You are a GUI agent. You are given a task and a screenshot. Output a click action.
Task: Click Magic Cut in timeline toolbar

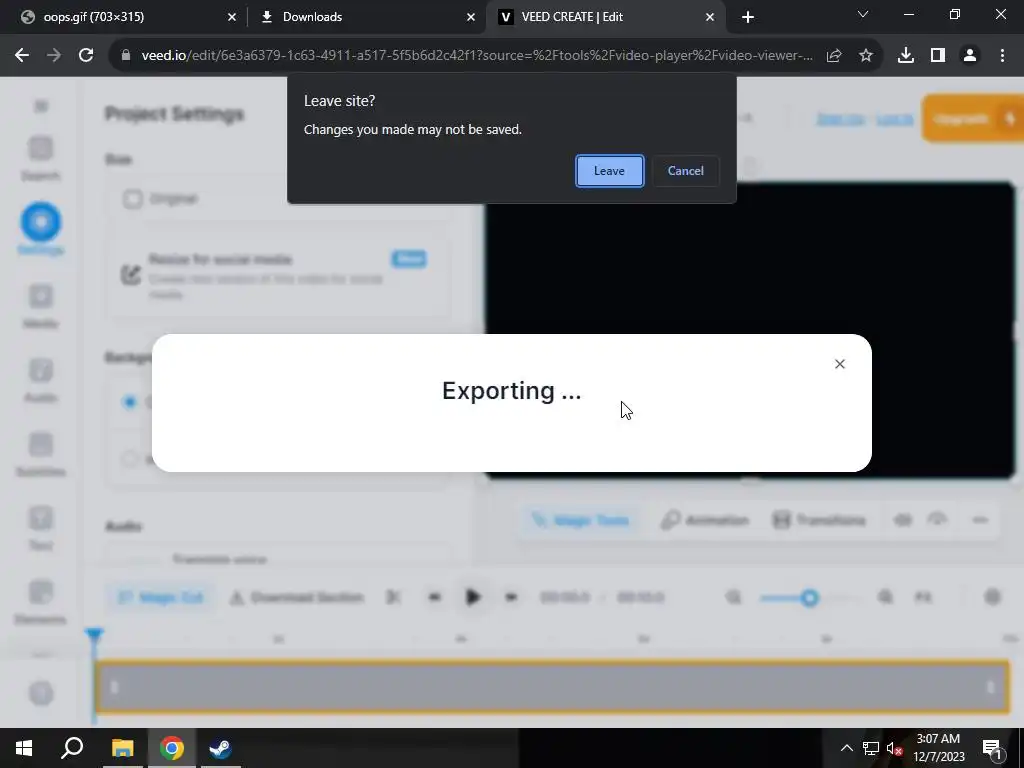tap(160, 597)
